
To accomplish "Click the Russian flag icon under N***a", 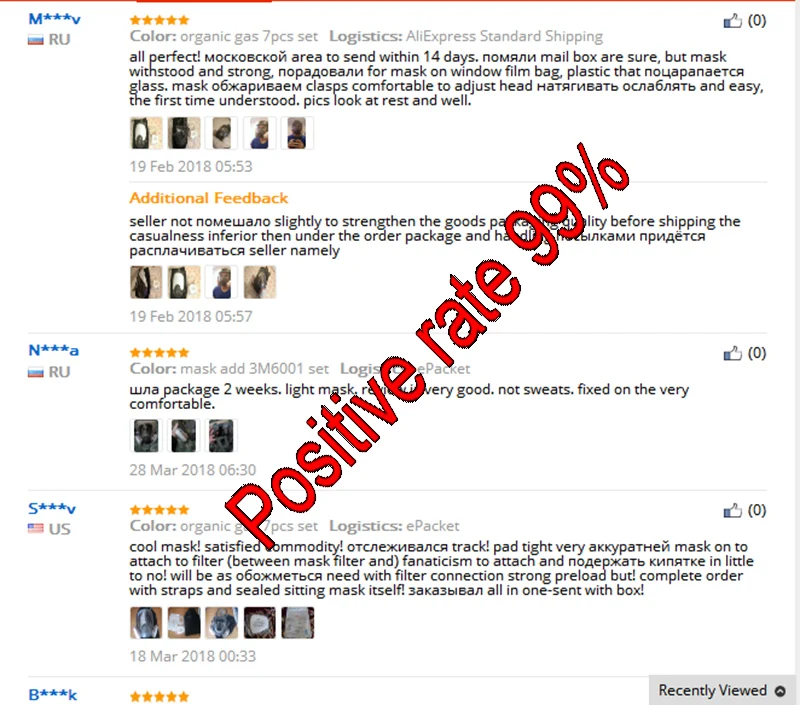I will pos(36,372).
